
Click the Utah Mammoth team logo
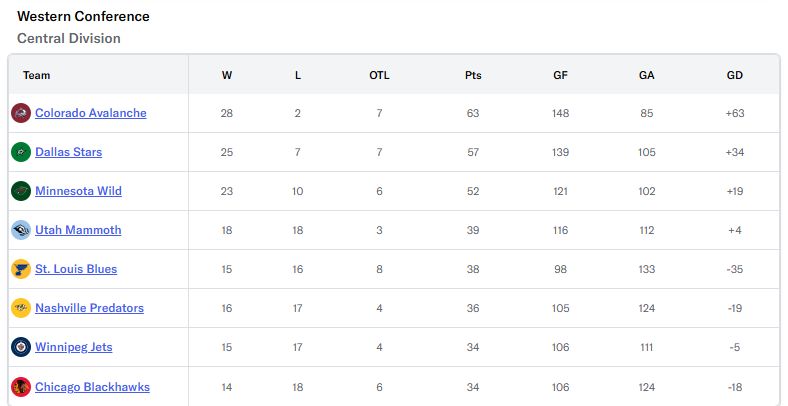(x=21, y=230)
